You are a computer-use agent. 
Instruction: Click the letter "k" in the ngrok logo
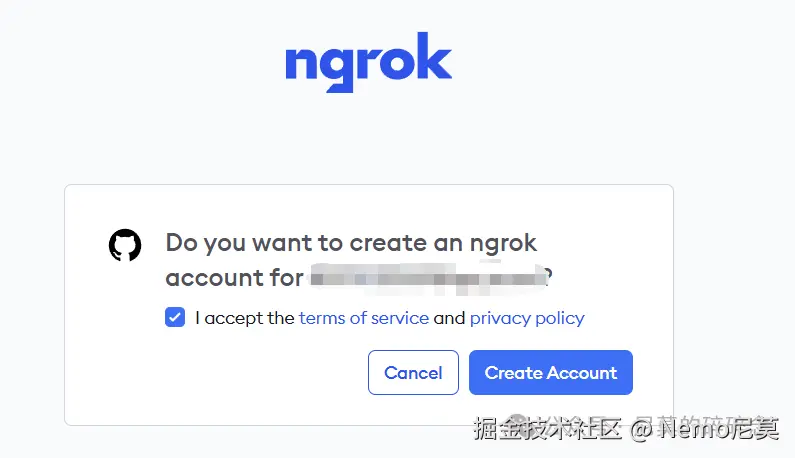tap(434, 56)
